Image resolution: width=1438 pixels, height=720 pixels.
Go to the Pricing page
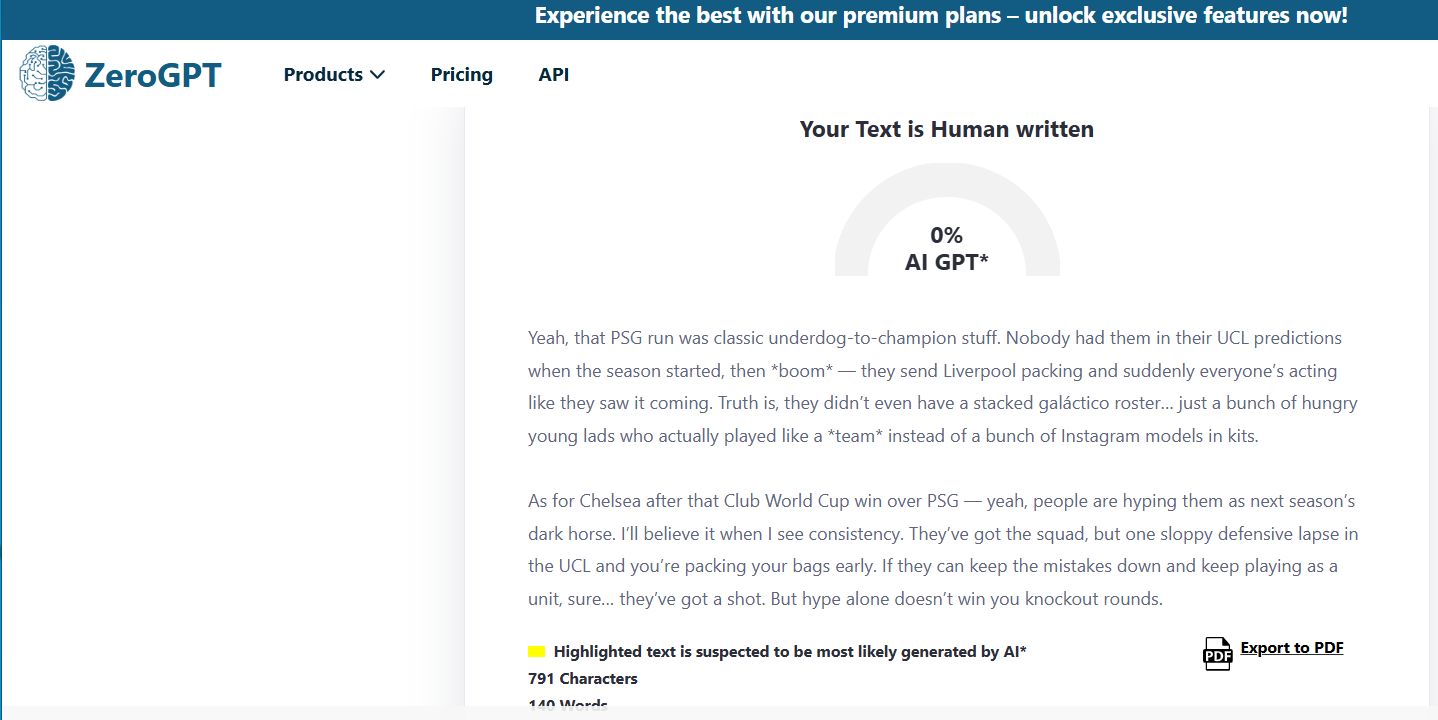(462, 75)
